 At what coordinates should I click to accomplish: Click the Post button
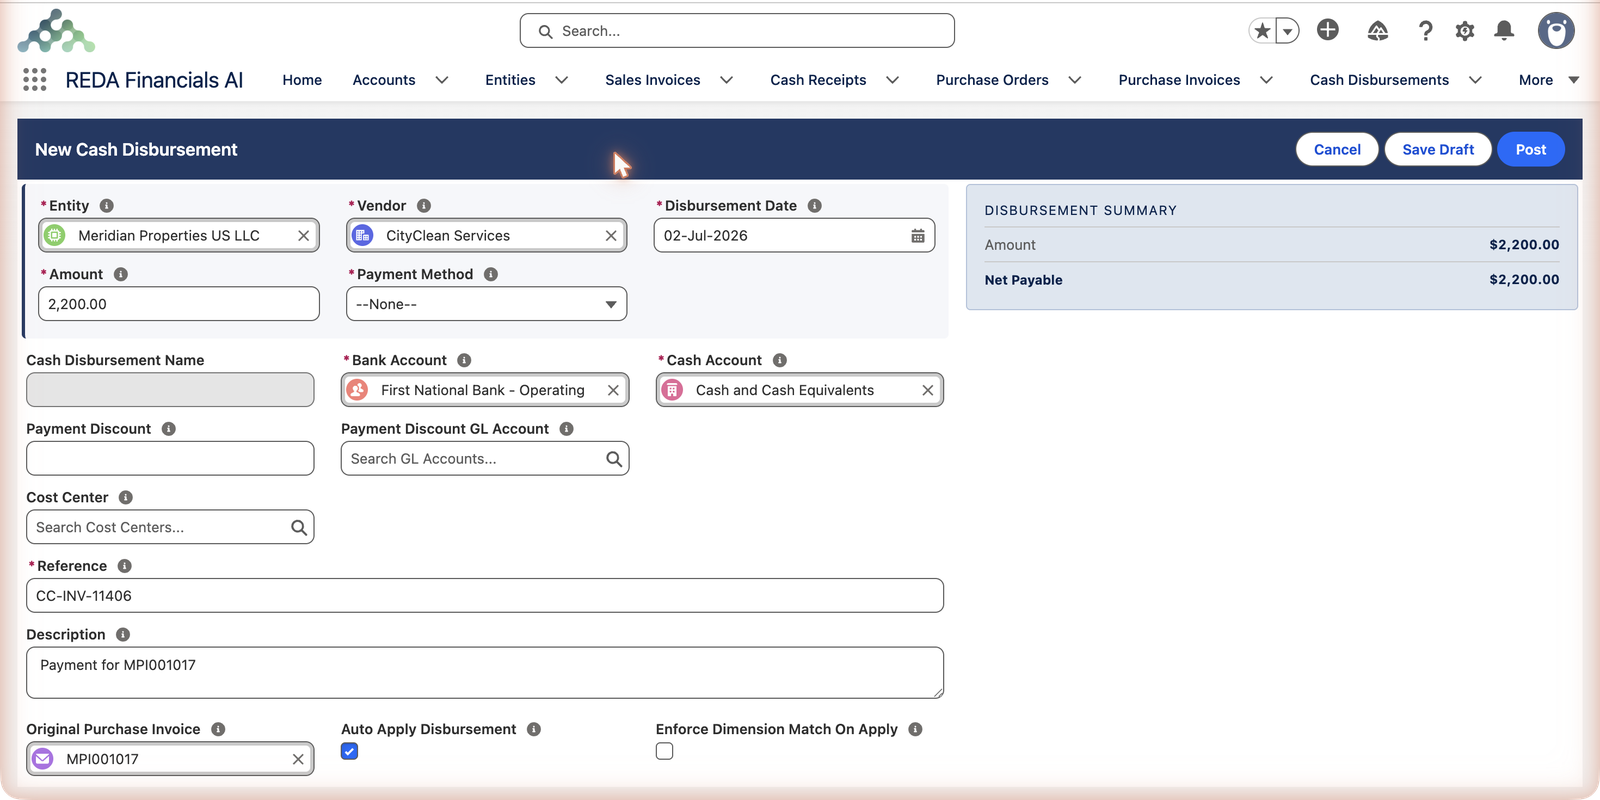(1530, 149)
